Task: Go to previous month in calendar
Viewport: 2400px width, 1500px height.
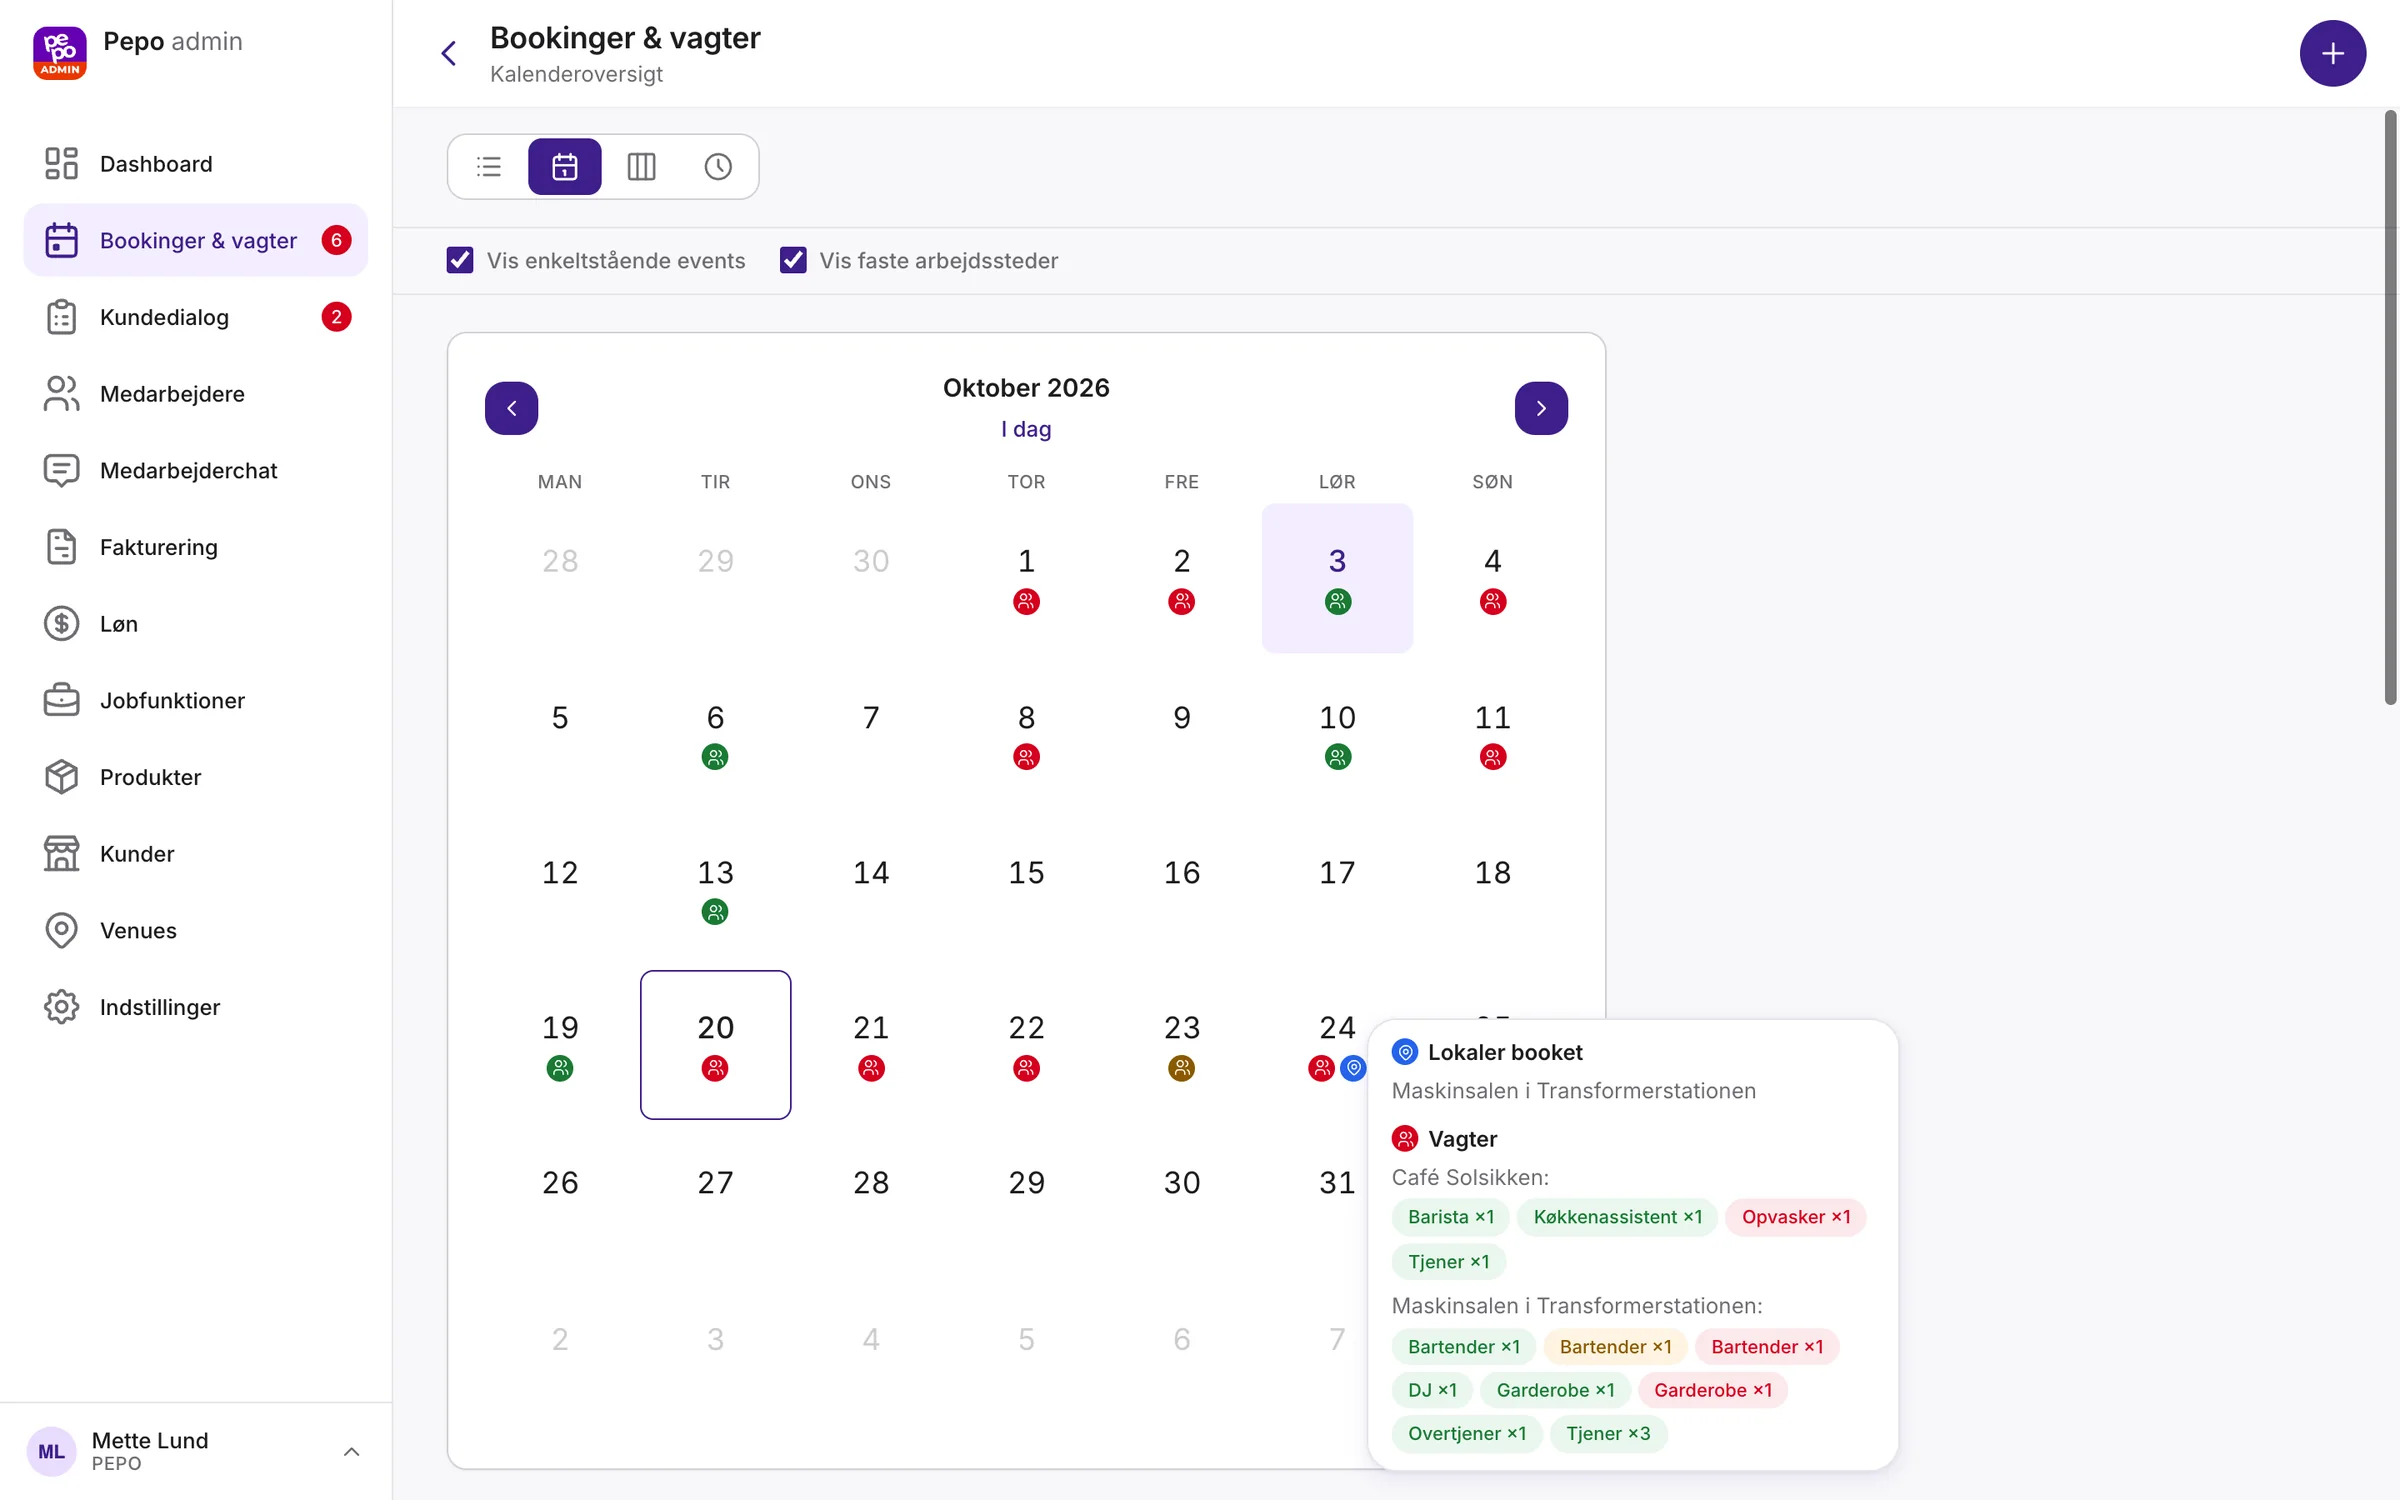Action: click(x=511, y=408)
